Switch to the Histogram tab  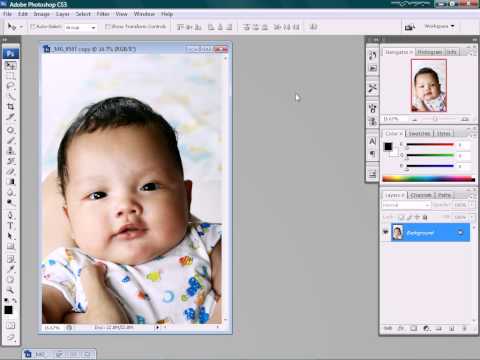point(429,52)
